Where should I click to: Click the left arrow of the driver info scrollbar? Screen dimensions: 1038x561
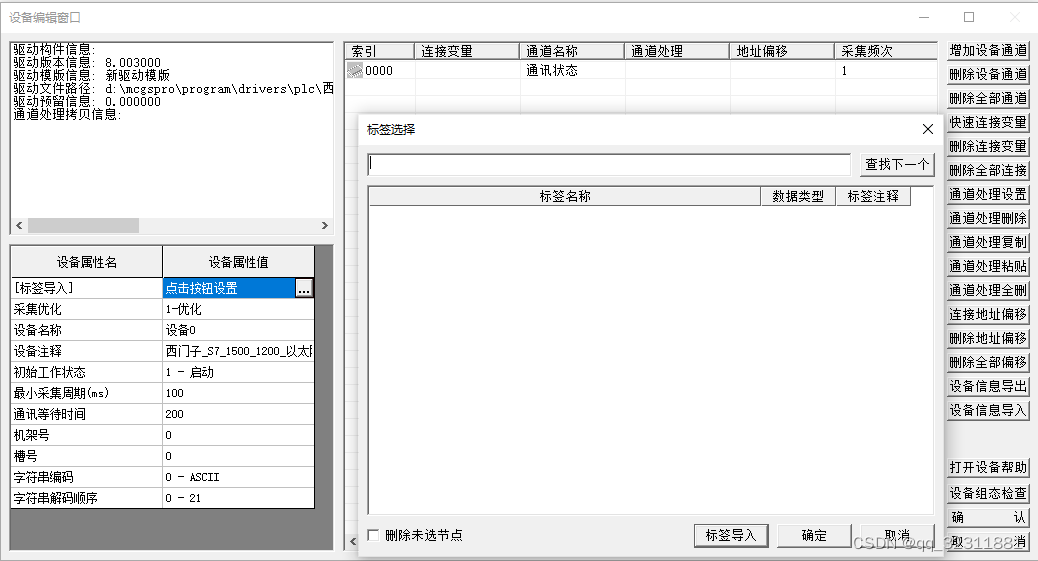[x=19, y=225]
